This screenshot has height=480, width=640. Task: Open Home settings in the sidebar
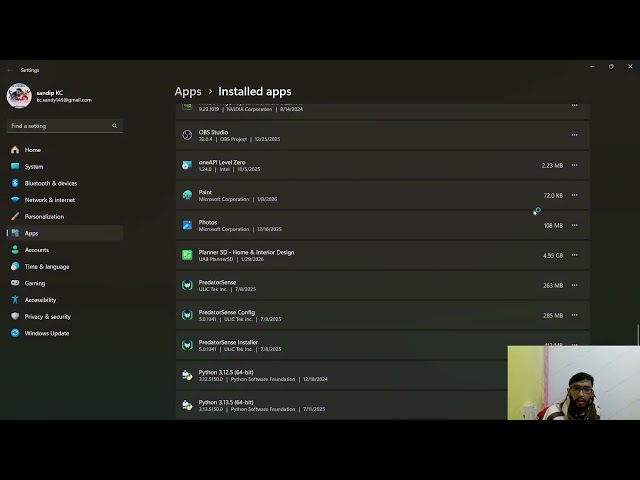[64, 150]
